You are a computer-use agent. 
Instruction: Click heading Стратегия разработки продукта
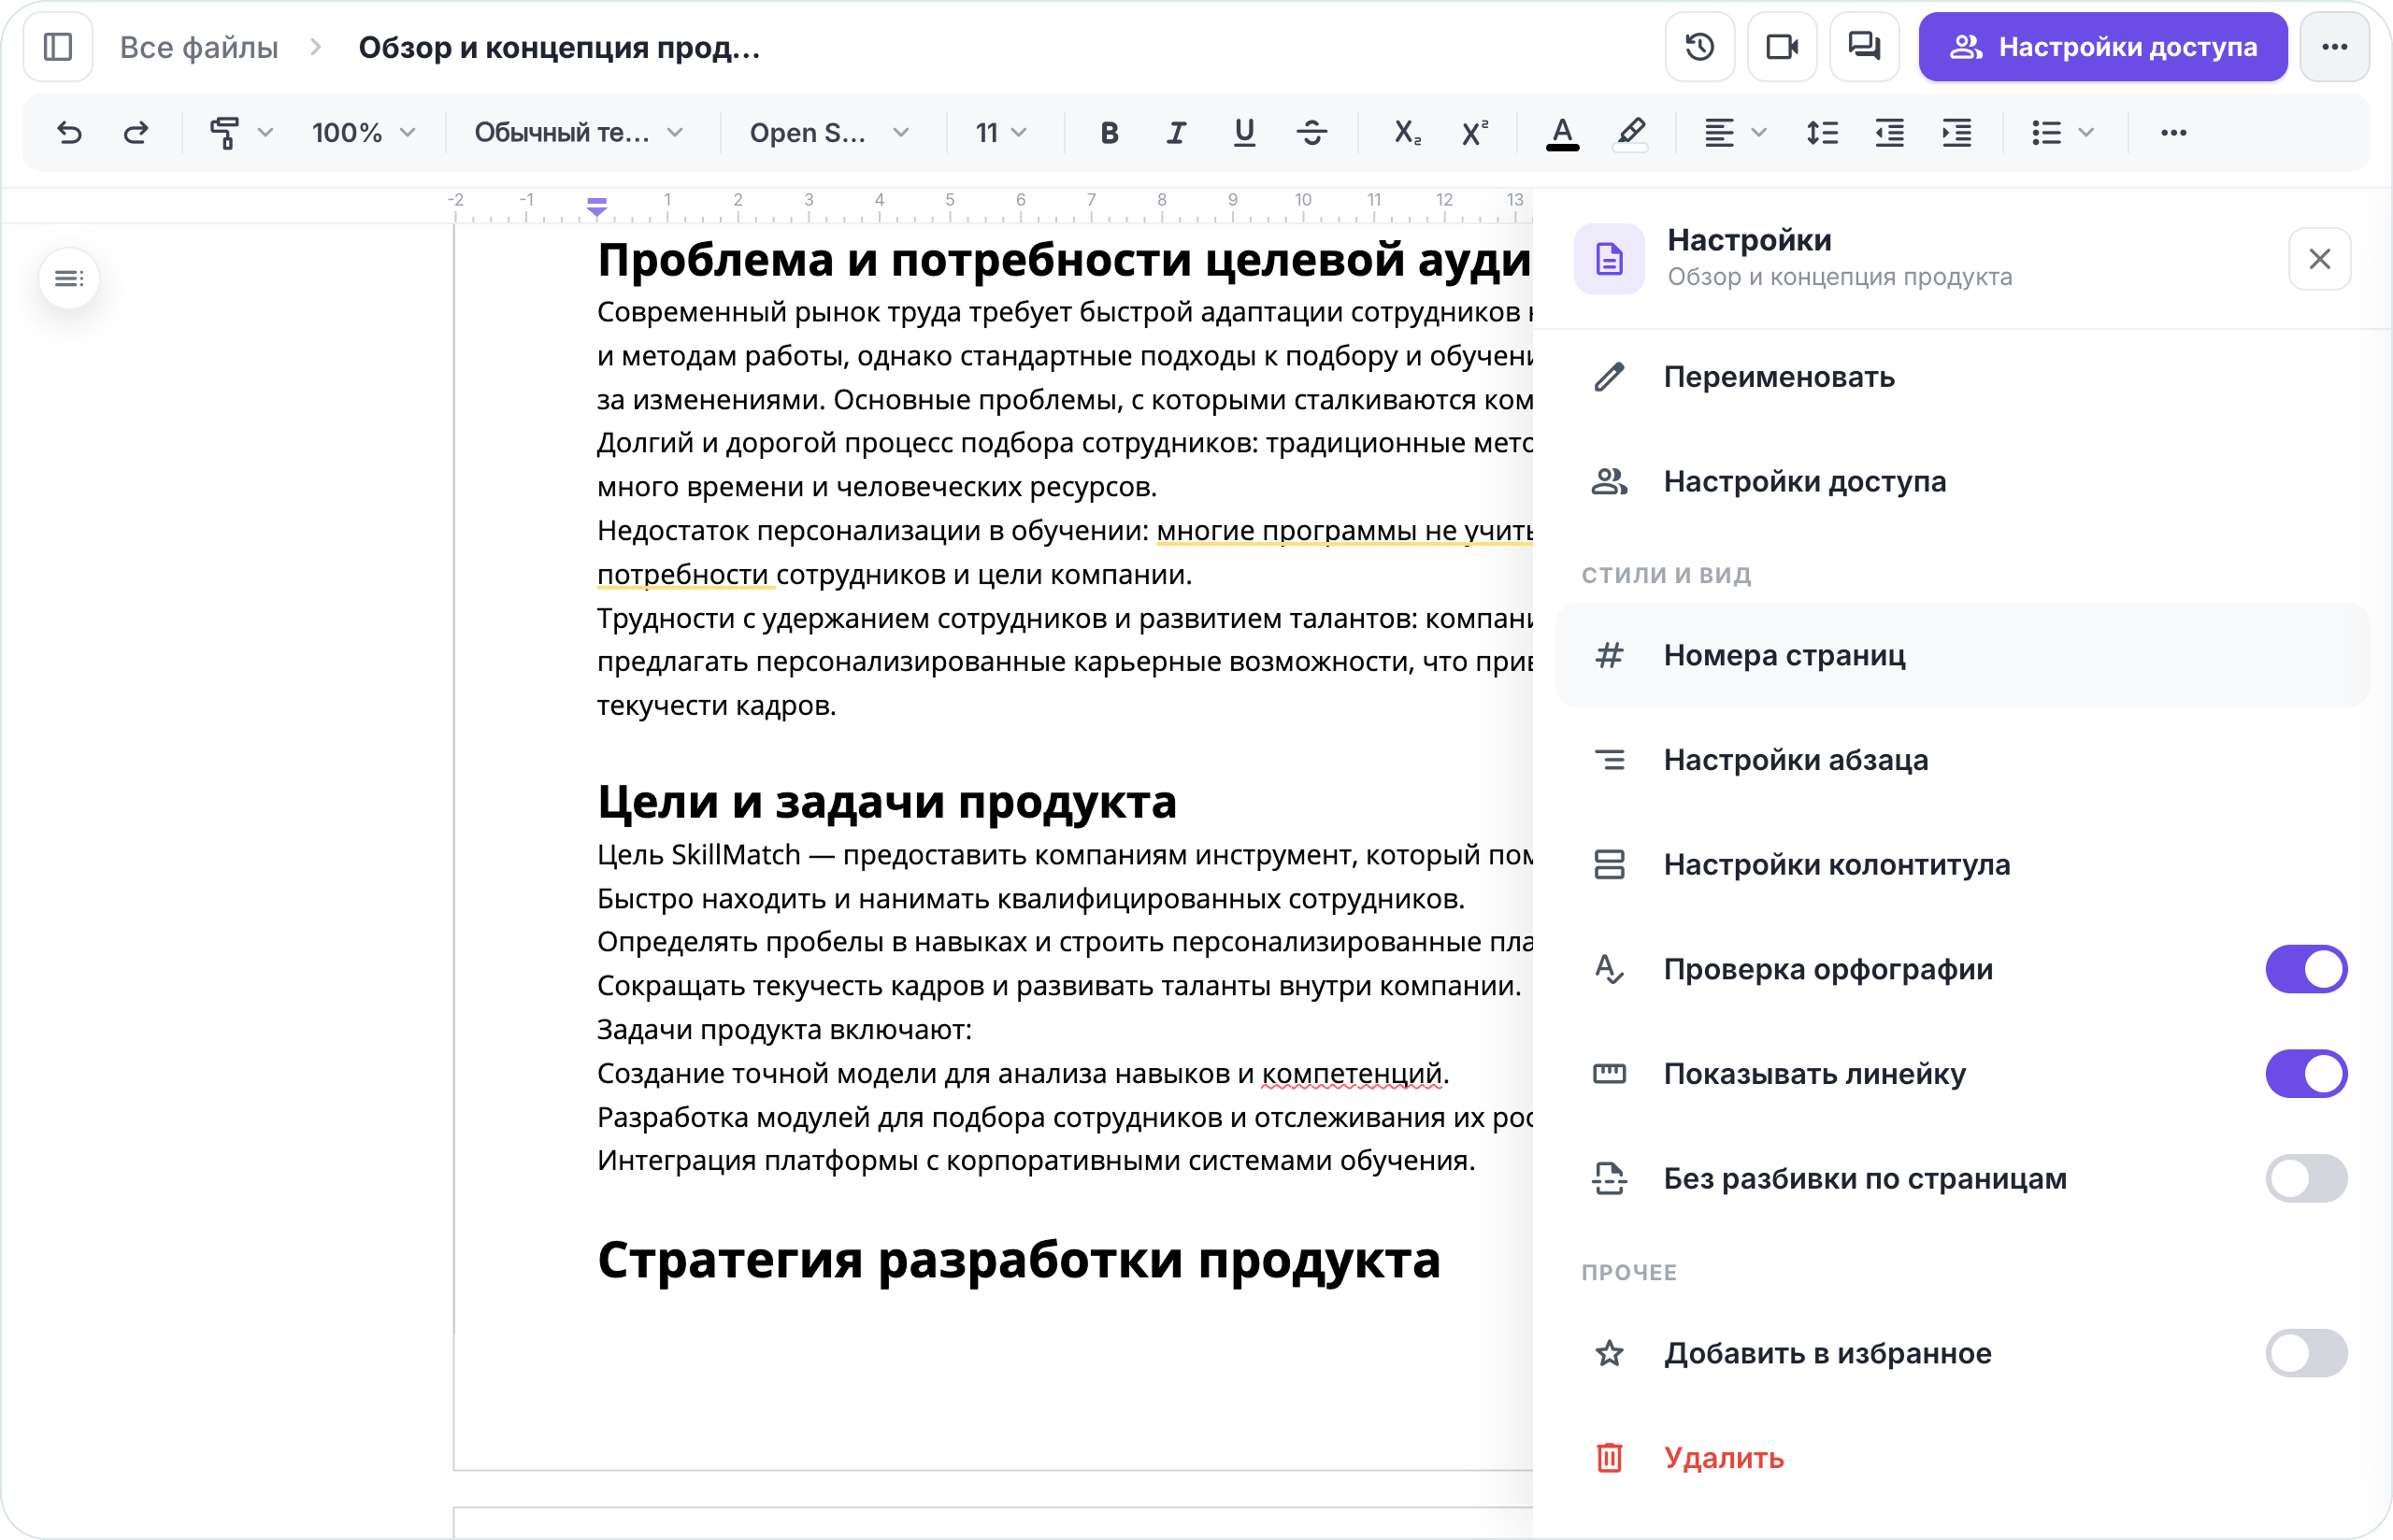point(1018,1259)
